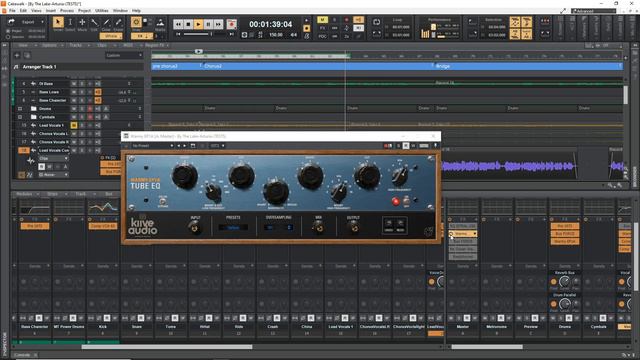
Task: Click the Kiive Audio logo
Action: click(x=142, y=227)
